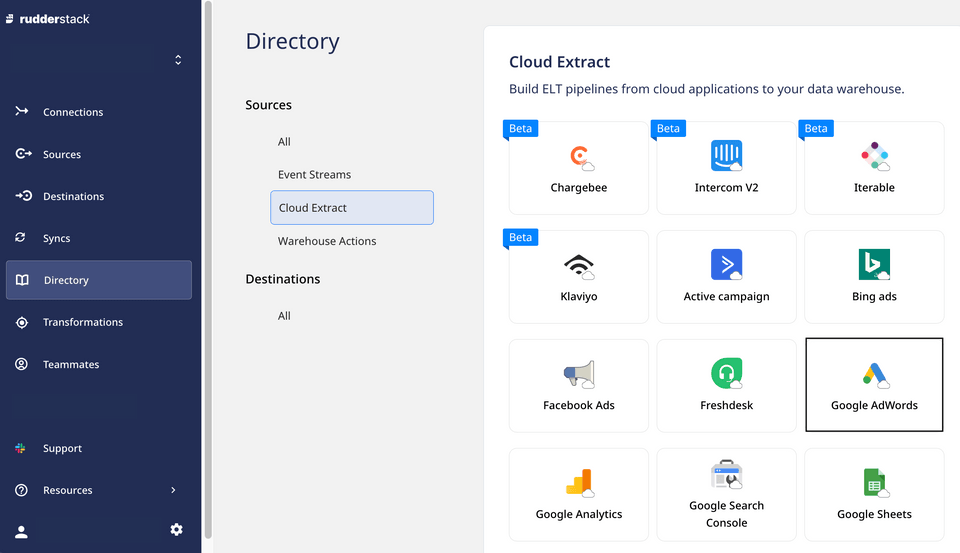Click the RudderStack logo
The height and width of the screenshot is (553, 960).
(x=47, y=19)
